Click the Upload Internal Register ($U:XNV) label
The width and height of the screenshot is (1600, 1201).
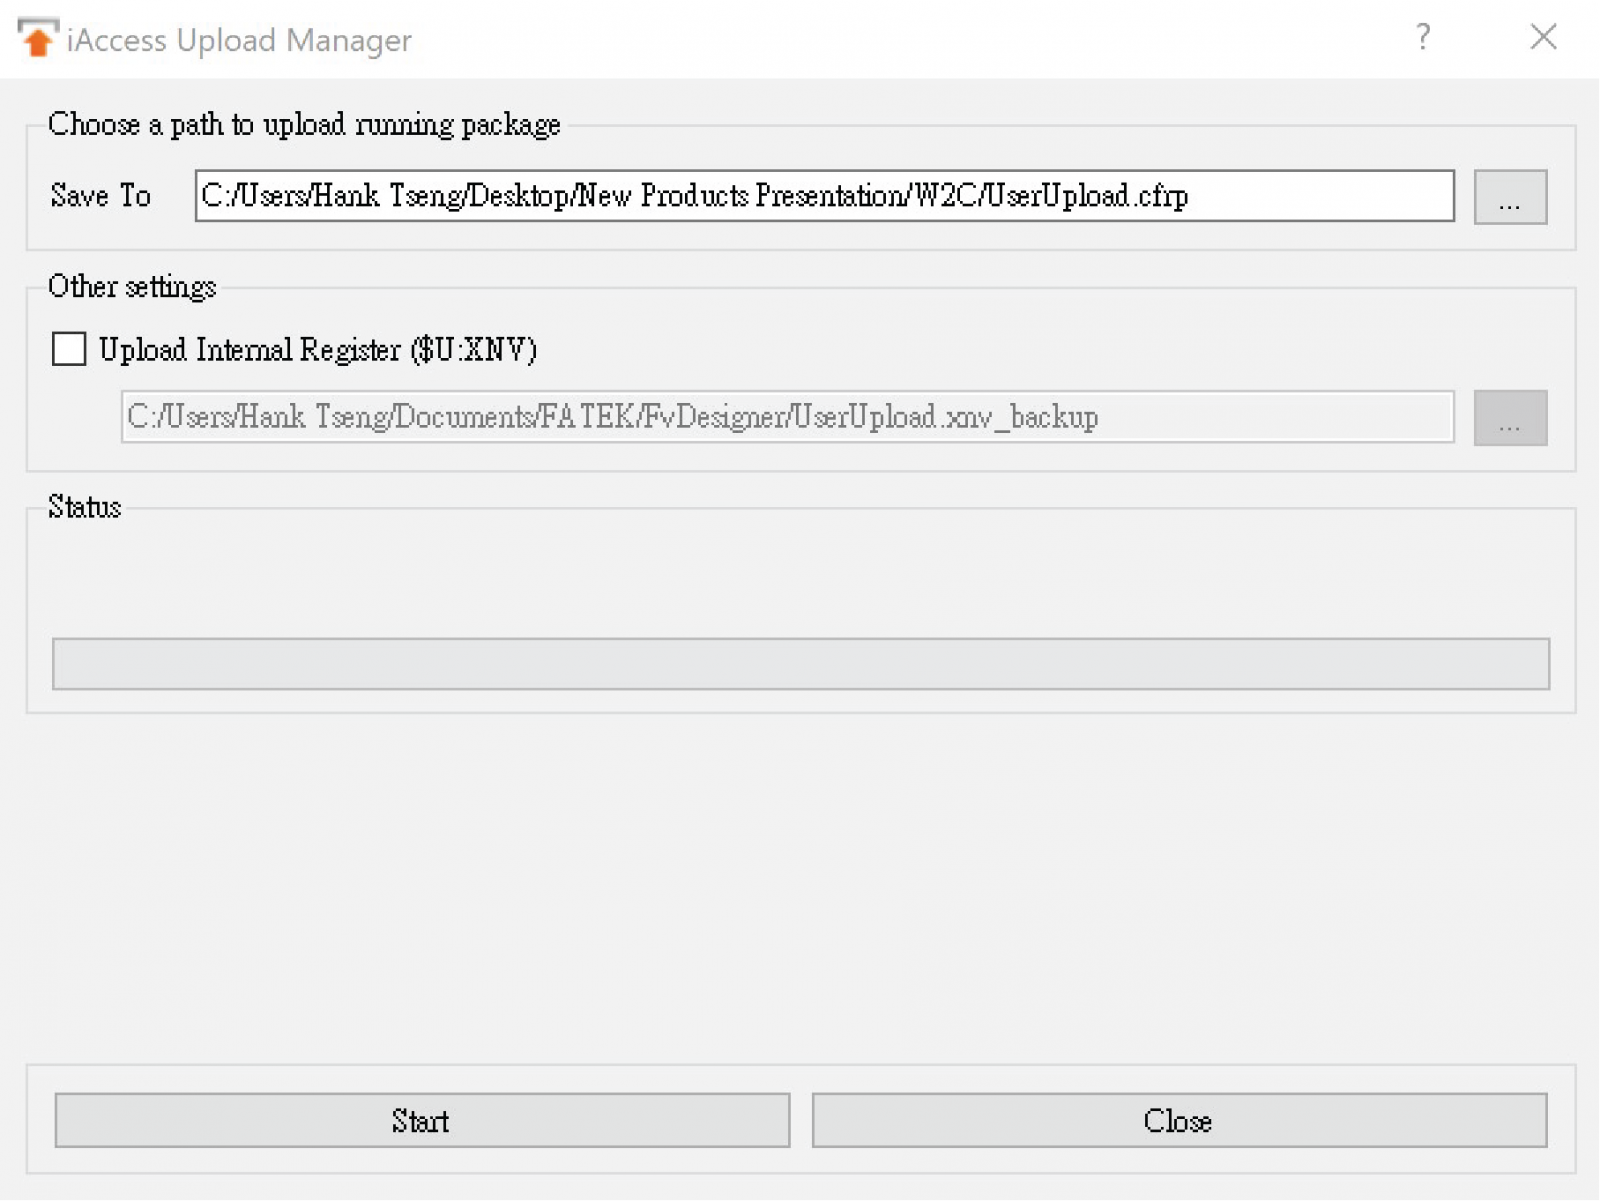[x=318, y=349]
